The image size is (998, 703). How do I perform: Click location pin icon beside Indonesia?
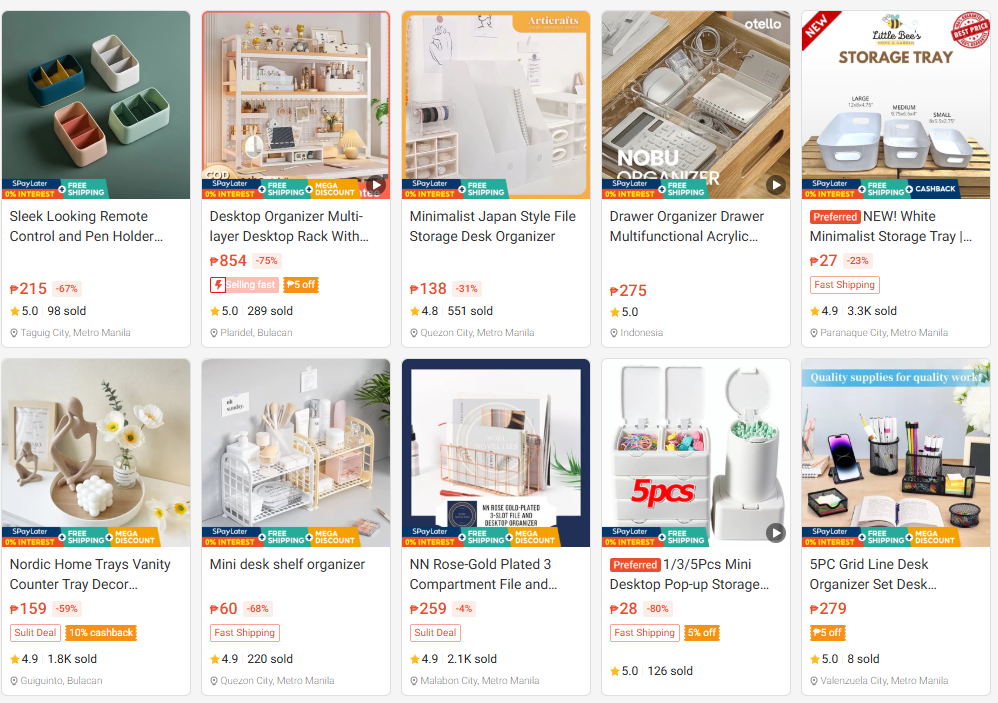point(614,333)
